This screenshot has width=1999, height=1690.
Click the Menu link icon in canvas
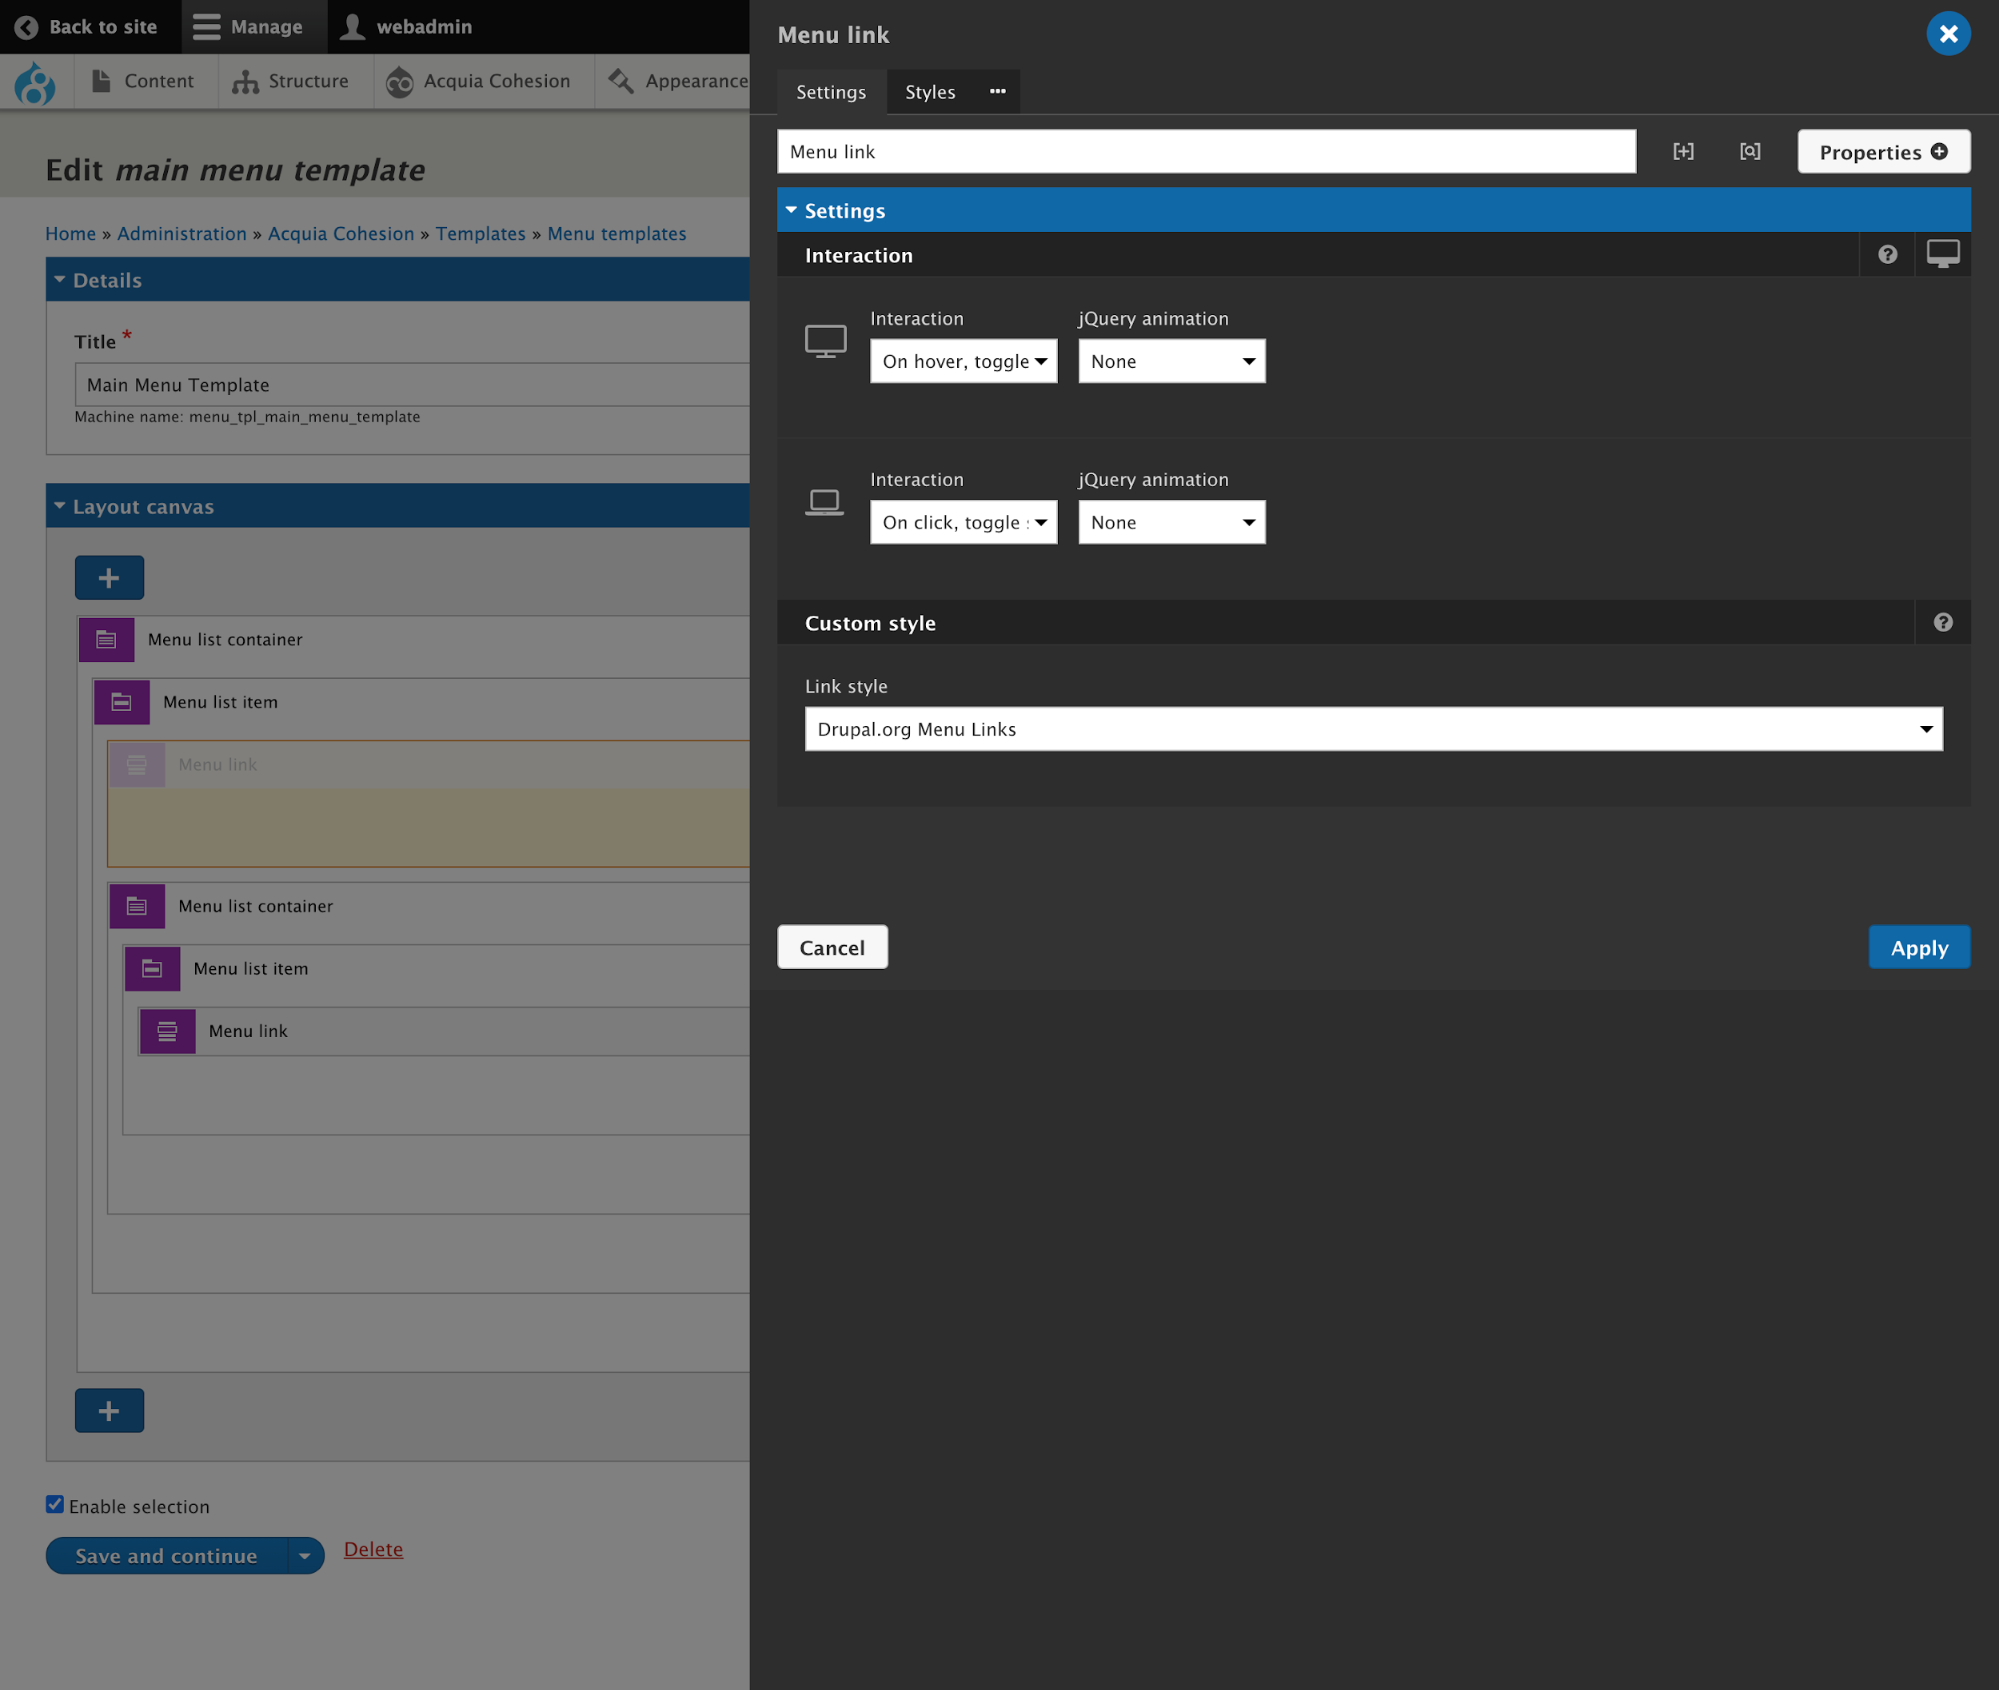pos(138,763)
